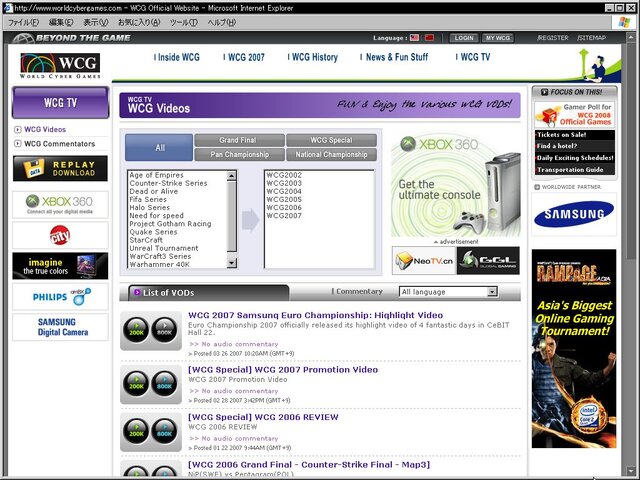Image resolution: width=640 pixels, height=480 pixels.
Task: Play the 200K stream of WCG 2006 REVIEW
Action: (x=136, y=430)
